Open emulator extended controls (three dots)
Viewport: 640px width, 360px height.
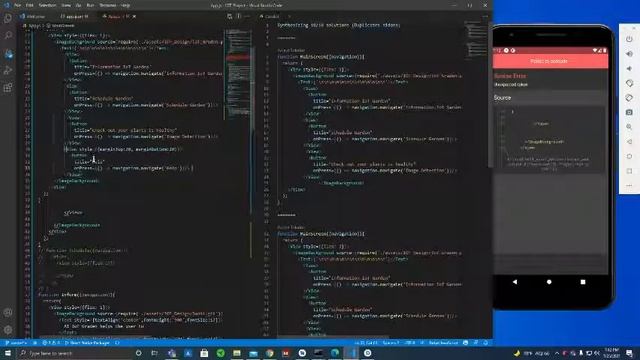(x=629, y=186)
